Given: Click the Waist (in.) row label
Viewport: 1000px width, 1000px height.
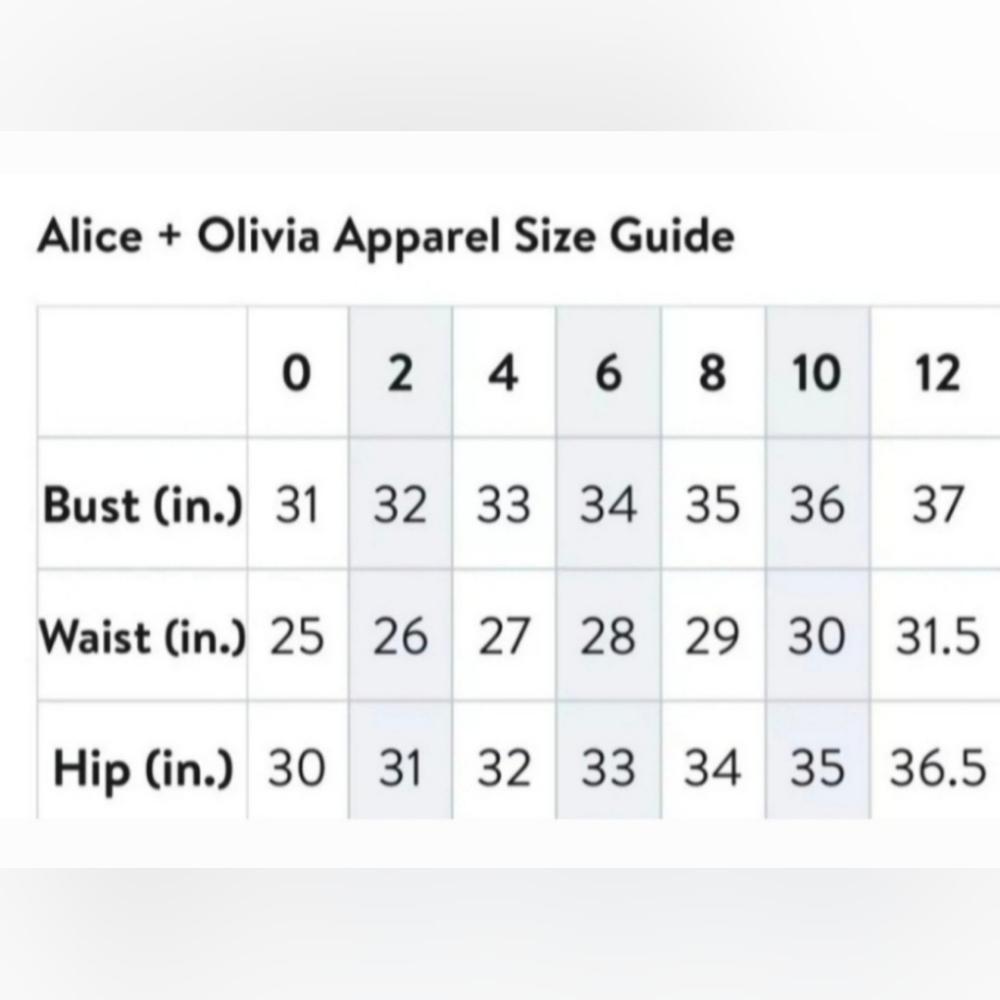Looking at the screenshot, I should coord(143,637).
